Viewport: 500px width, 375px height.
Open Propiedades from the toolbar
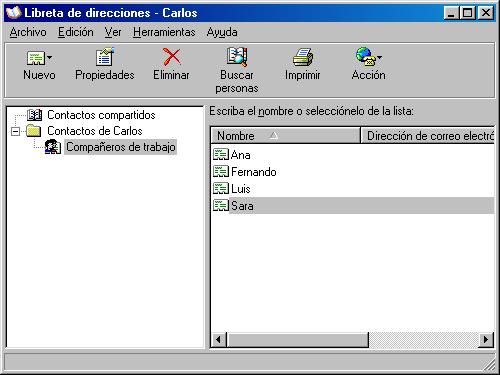pos(105,64)
